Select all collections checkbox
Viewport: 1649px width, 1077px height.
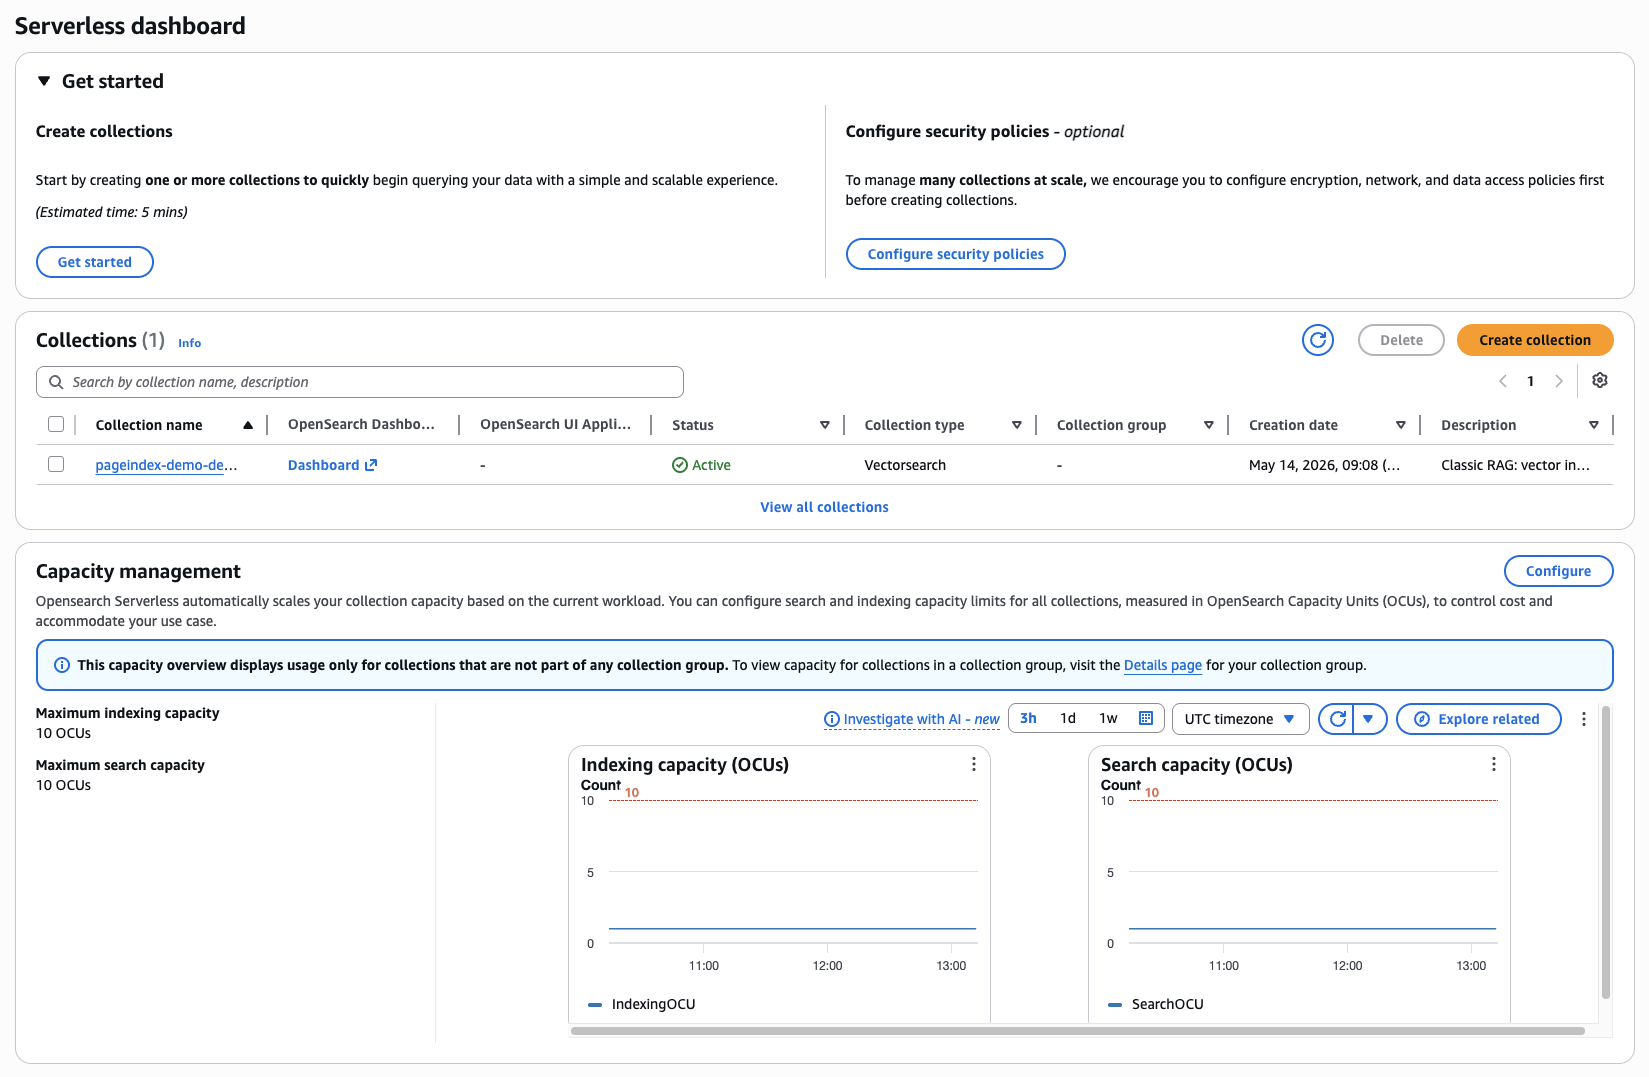(56, 424)
